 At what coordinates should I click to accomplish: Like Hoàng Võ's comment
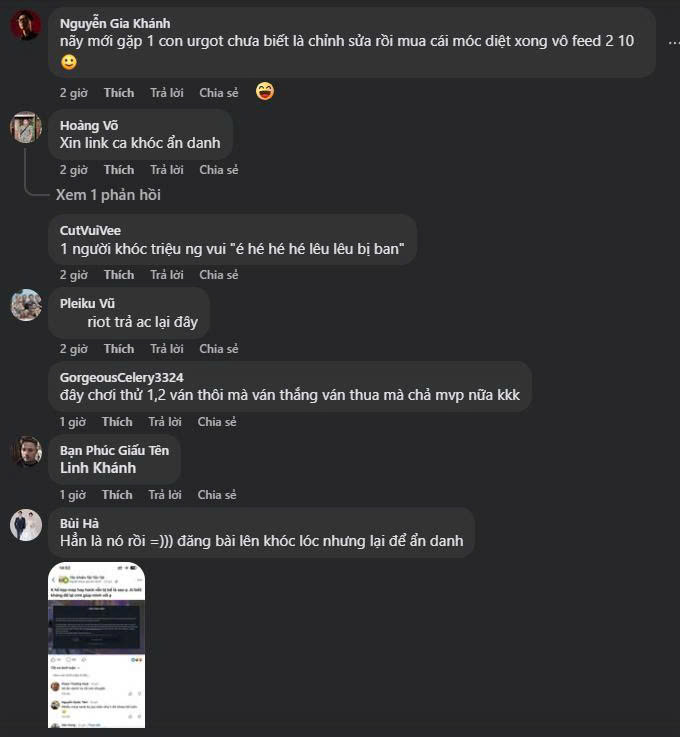click(x=118, y=170)
